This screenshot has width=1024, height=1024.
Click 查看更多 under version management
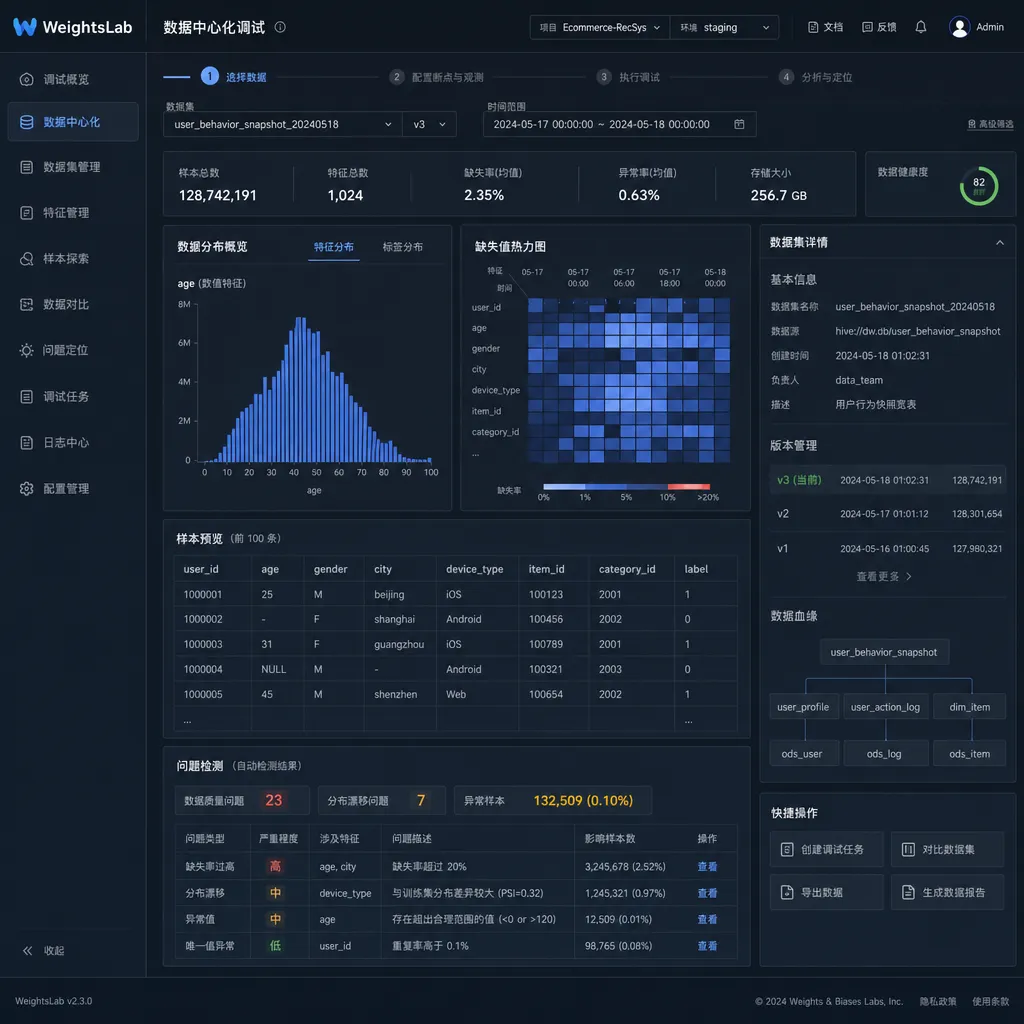click(884, 576)
